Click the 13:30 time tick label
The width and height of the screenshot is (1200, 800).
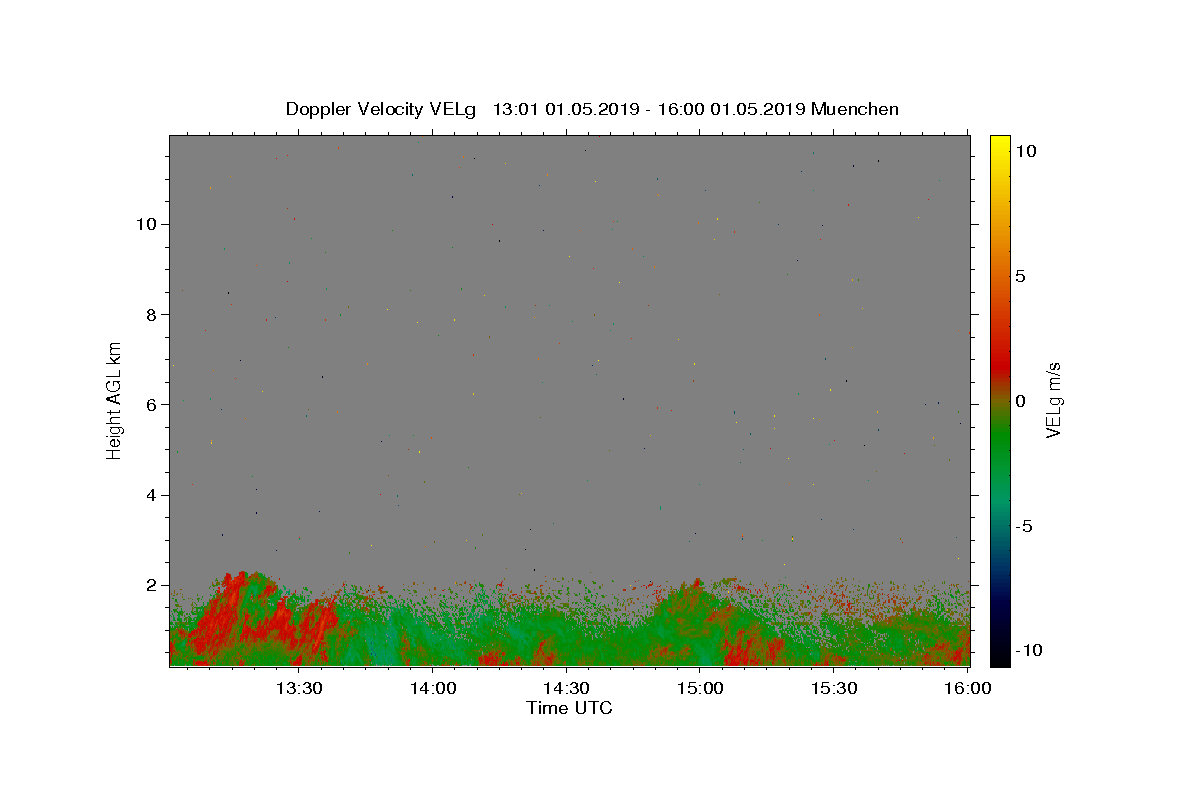(298, 688)
